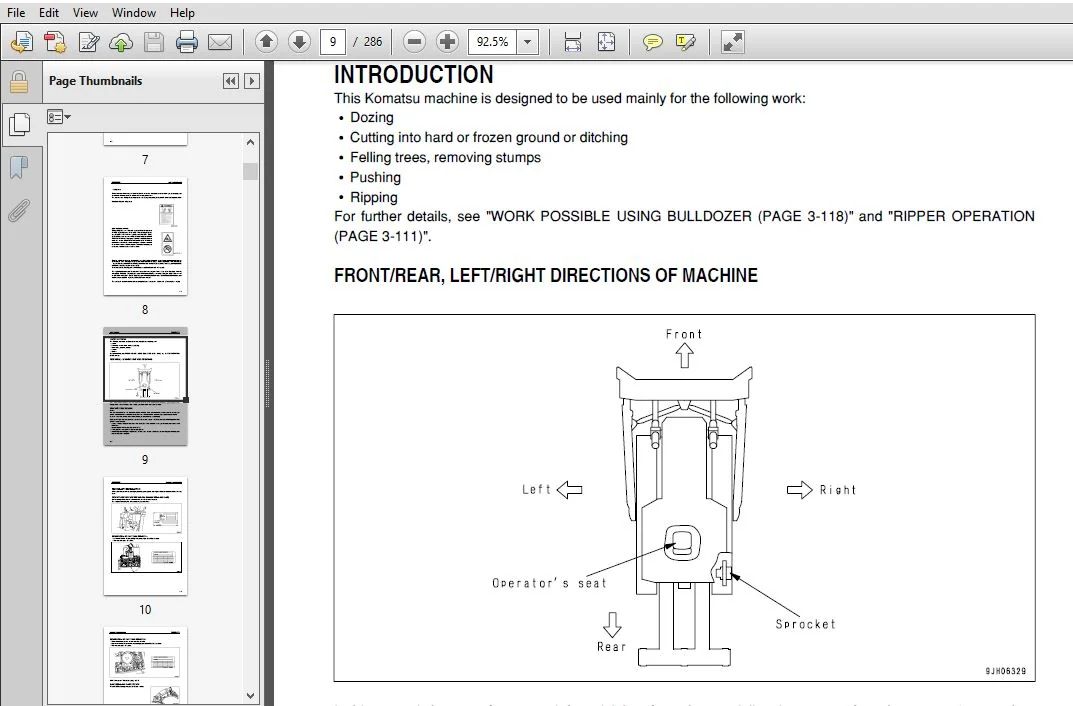Open the thumbnail options dropdown menu
The width and height of the screenshot is (1073, 706).
pos(59,117)
